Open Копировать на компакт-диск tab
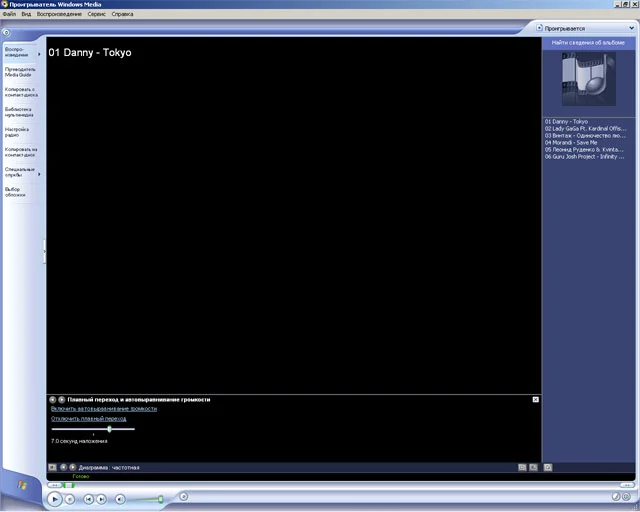640x512 pixels. 21,152
